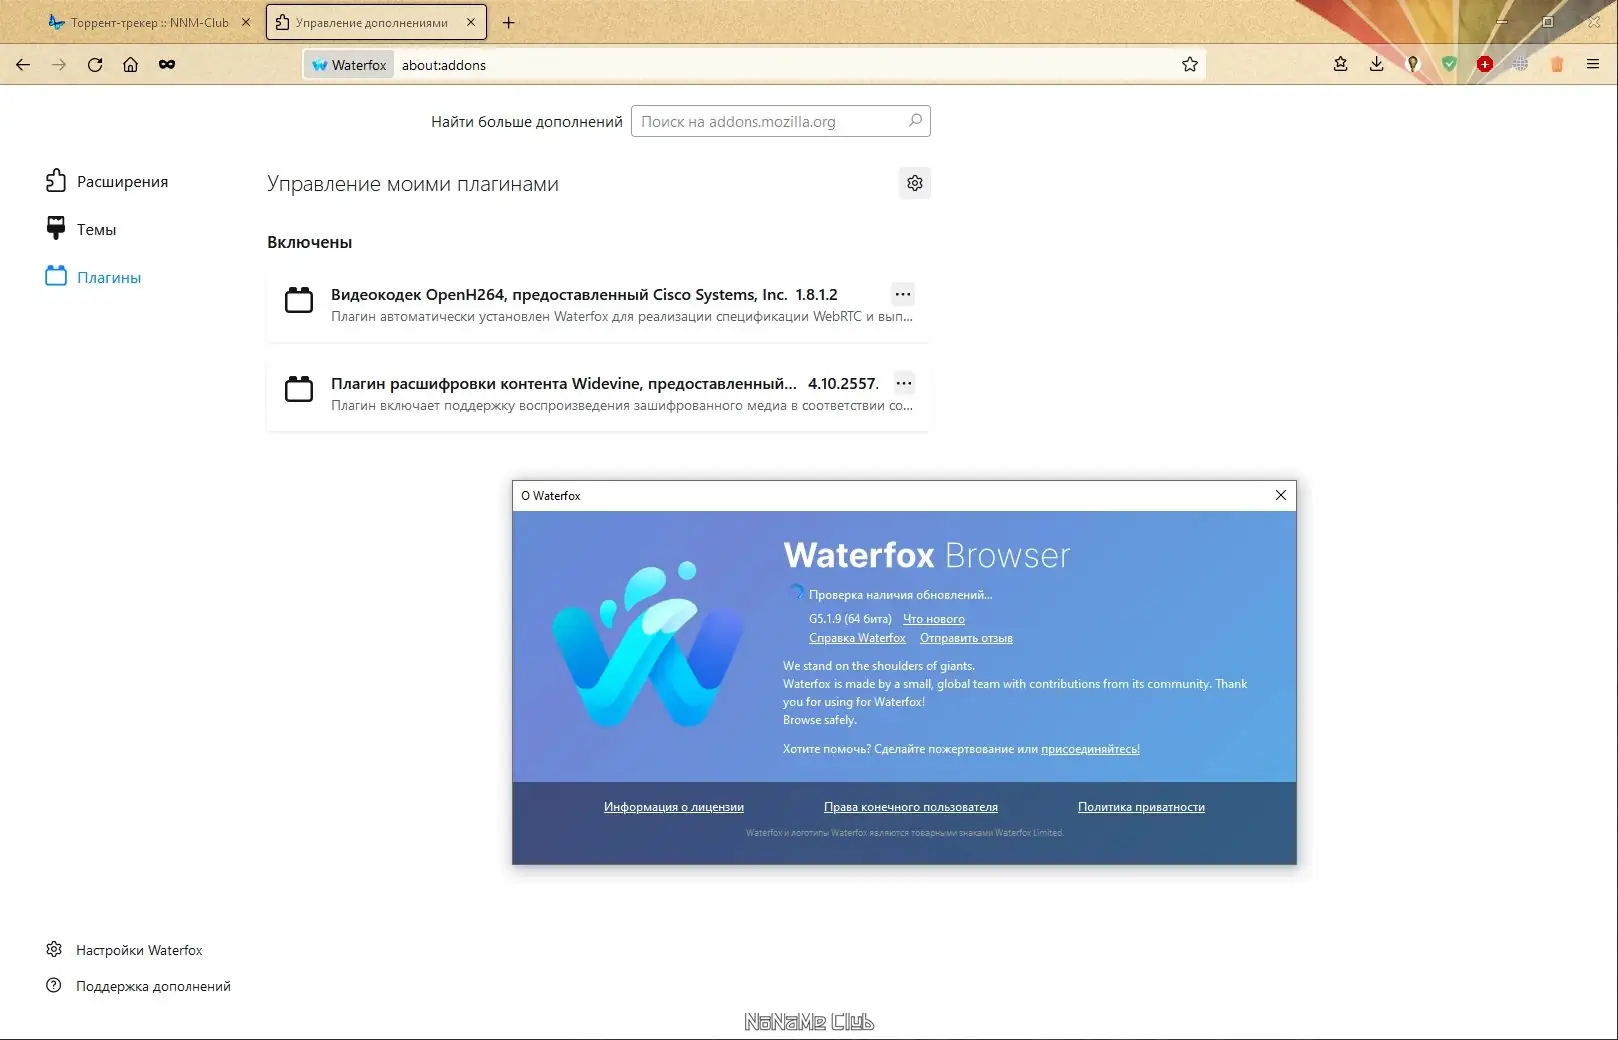1618x1040 pixels.
Task: Open Поддержка дополнений help link
Action: click(x=138, y=986)
